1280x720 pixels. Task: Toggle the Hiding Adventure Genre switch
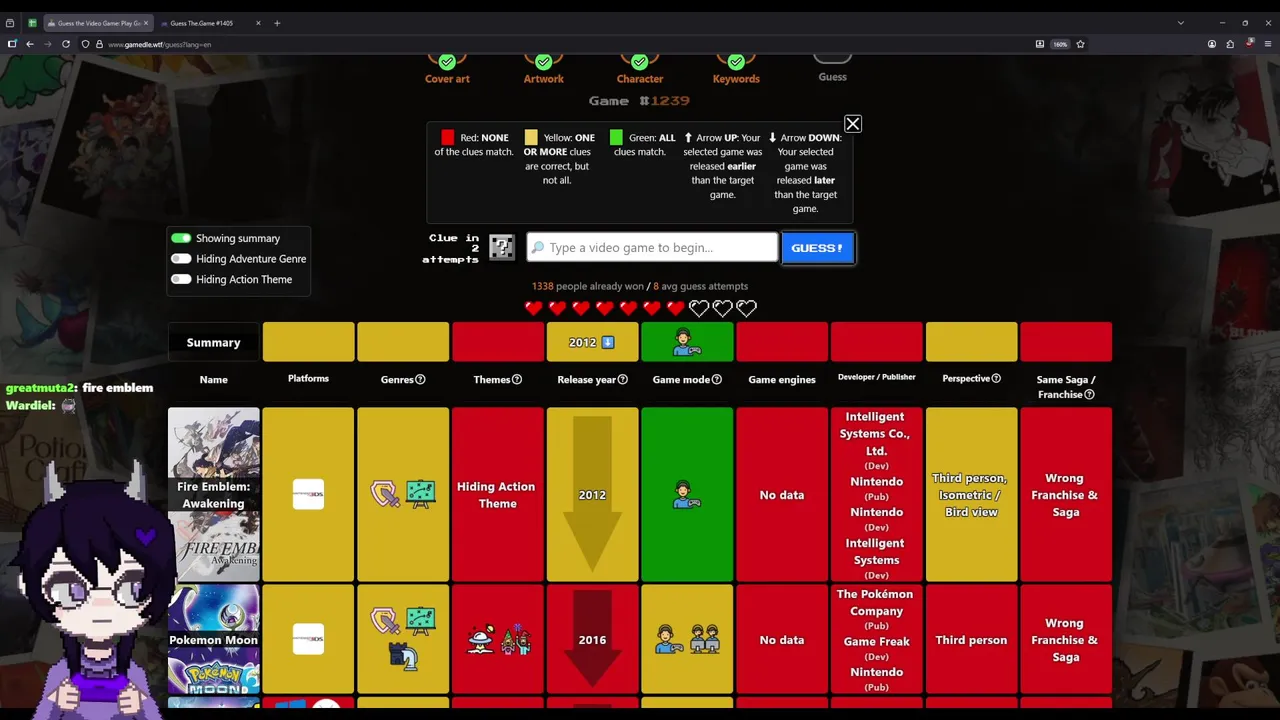(x=181, y=258)
